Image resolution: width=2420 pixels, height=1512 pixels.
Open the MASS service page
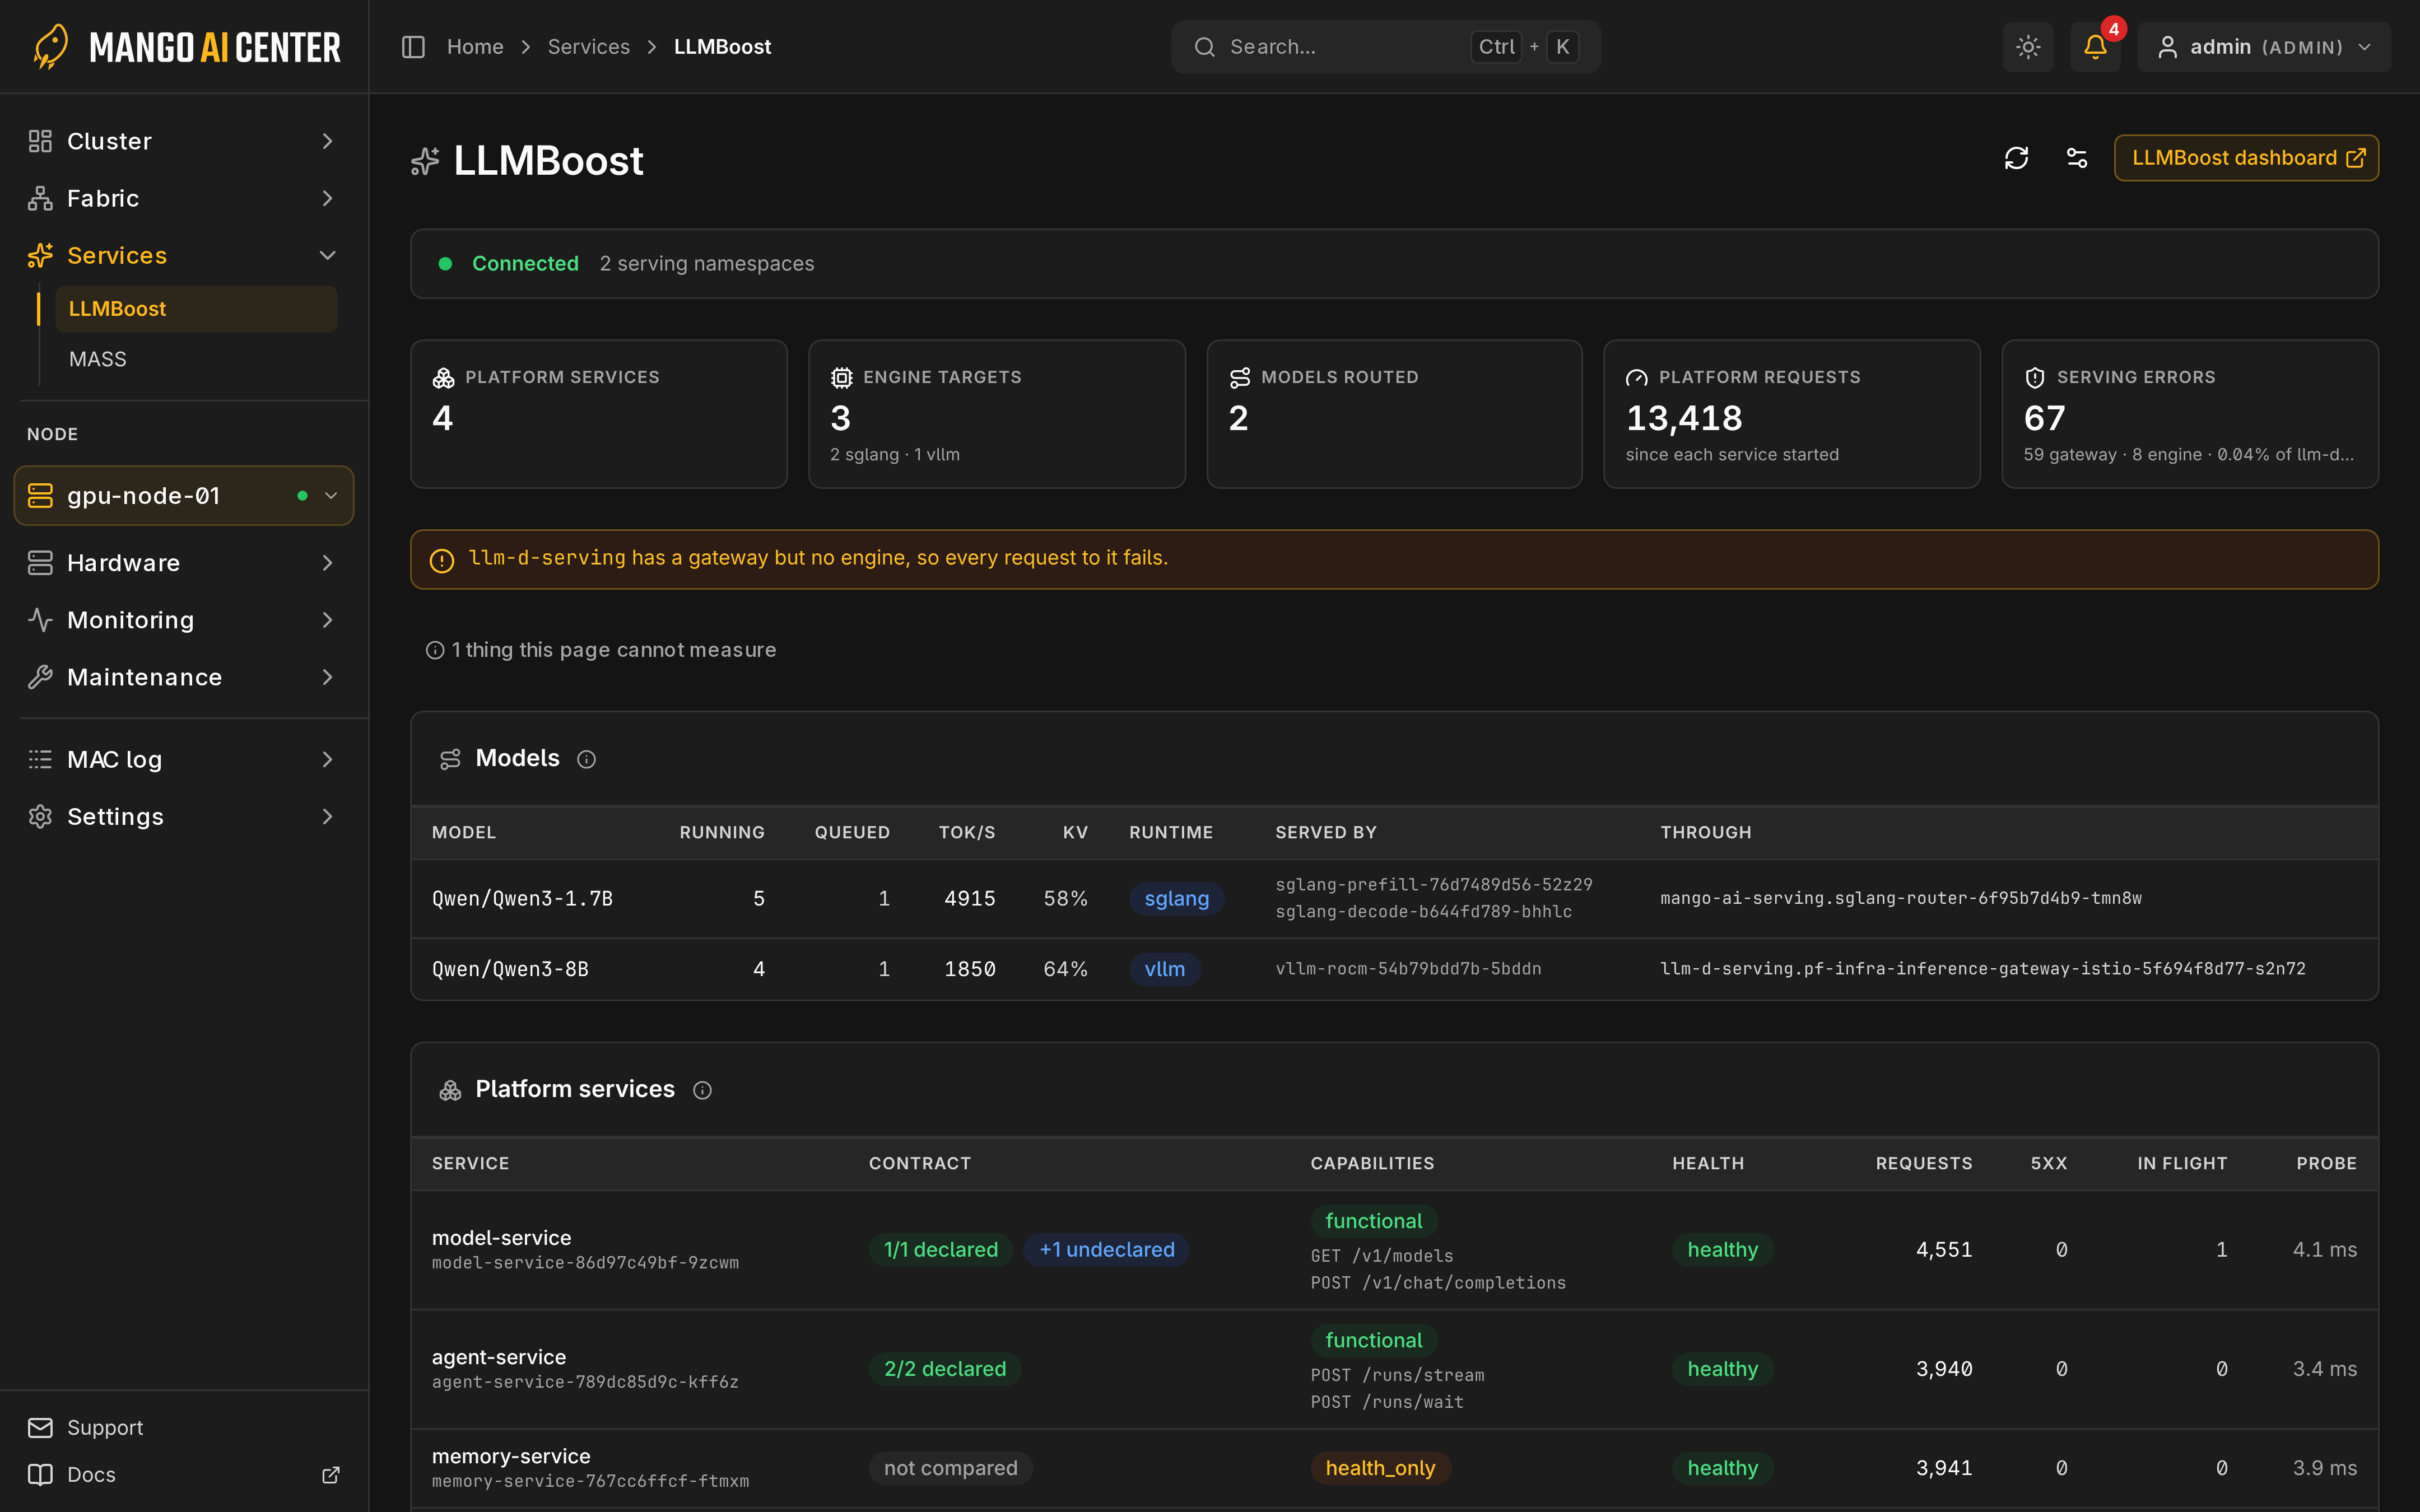196,359
